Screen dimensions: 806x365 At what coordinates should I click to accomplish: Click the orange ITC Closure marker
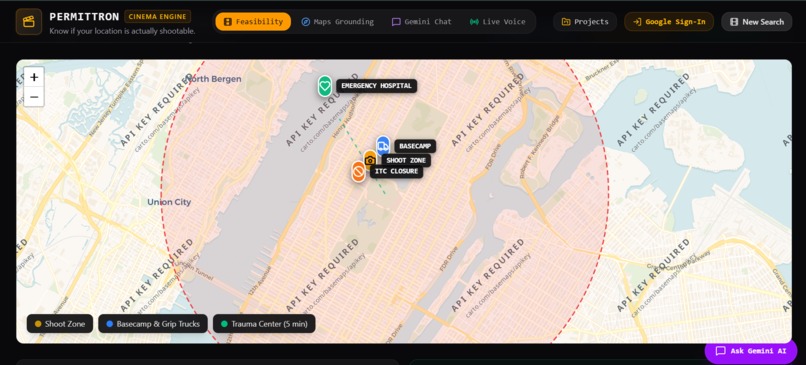[x=358, y=171]
